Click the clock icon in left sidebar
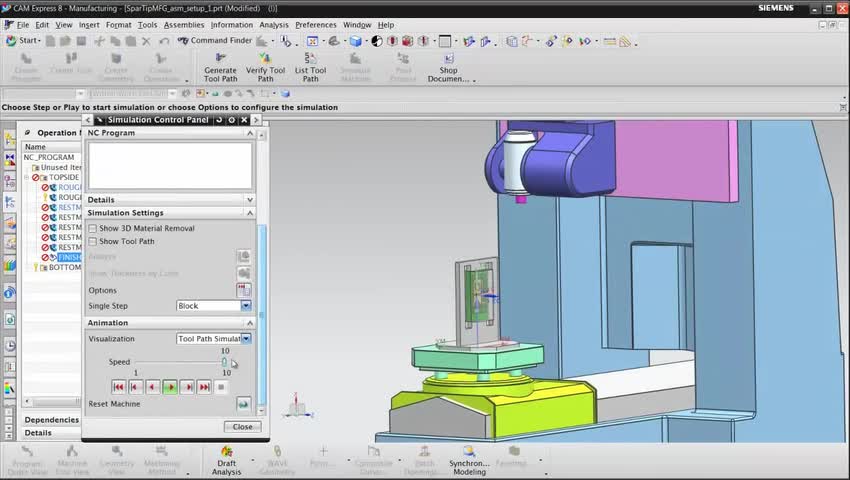 (x=10, y=345)
